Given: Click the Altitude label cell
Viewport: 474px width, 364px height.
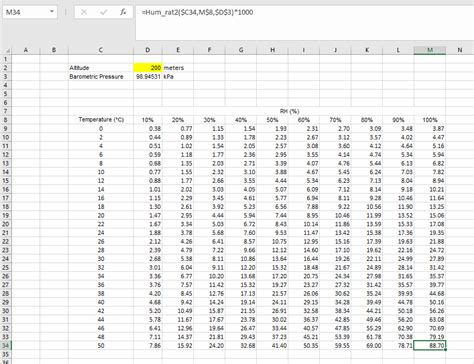Looking at the screenshot, I should pos(101,68).
